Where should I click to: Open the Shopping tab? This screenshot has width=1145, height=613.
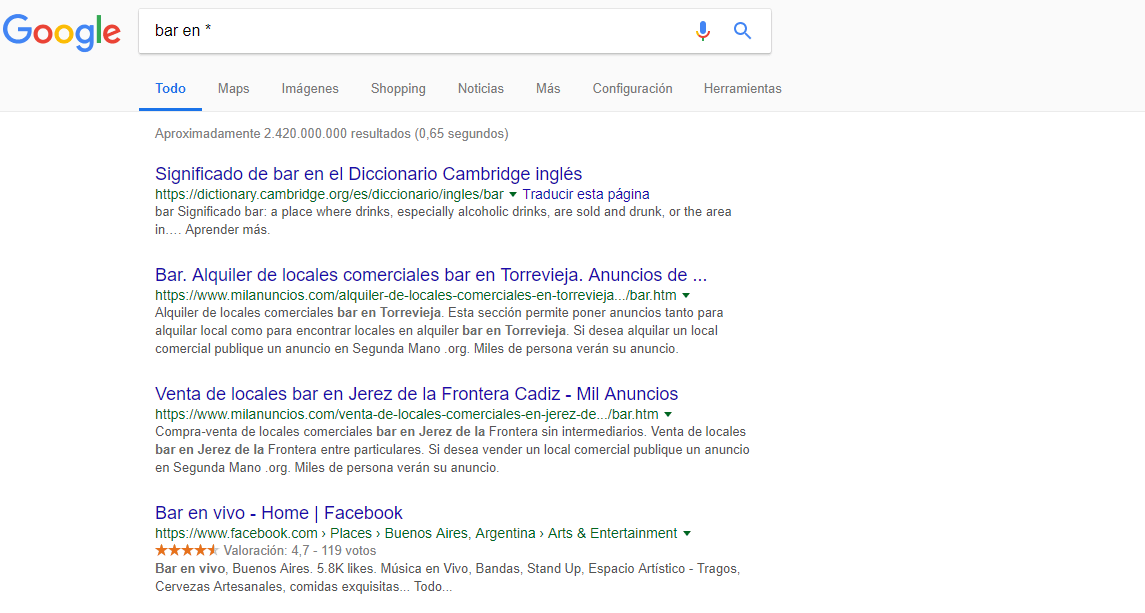[x=398, y=88]
